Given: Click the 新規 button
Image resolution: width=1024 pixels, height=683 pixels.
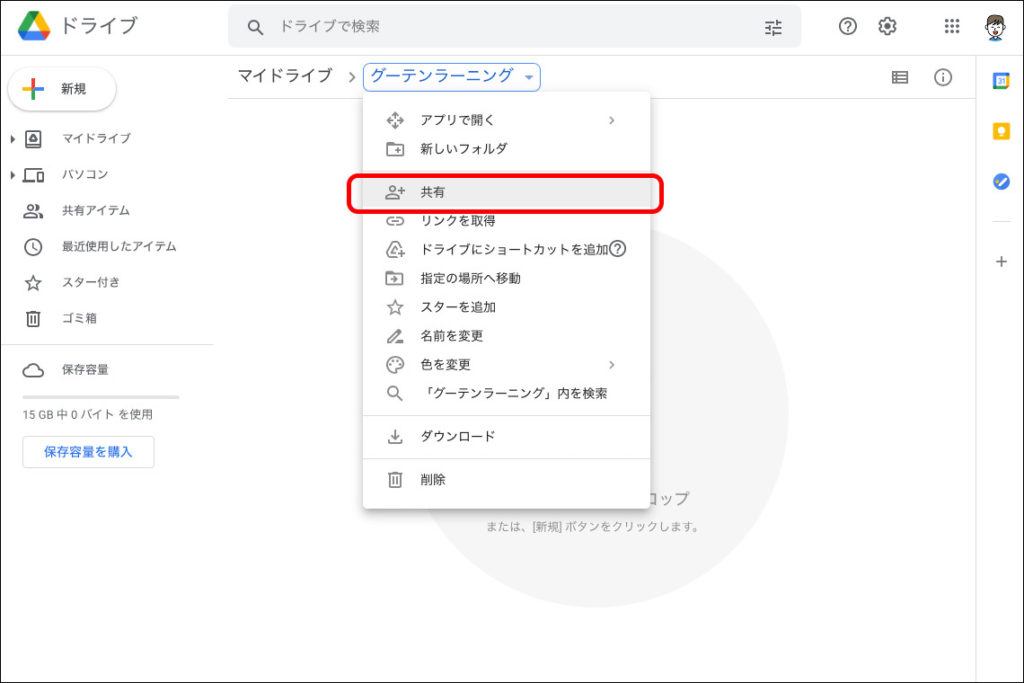Looking at the screenshot, I should tap(62, 89).
